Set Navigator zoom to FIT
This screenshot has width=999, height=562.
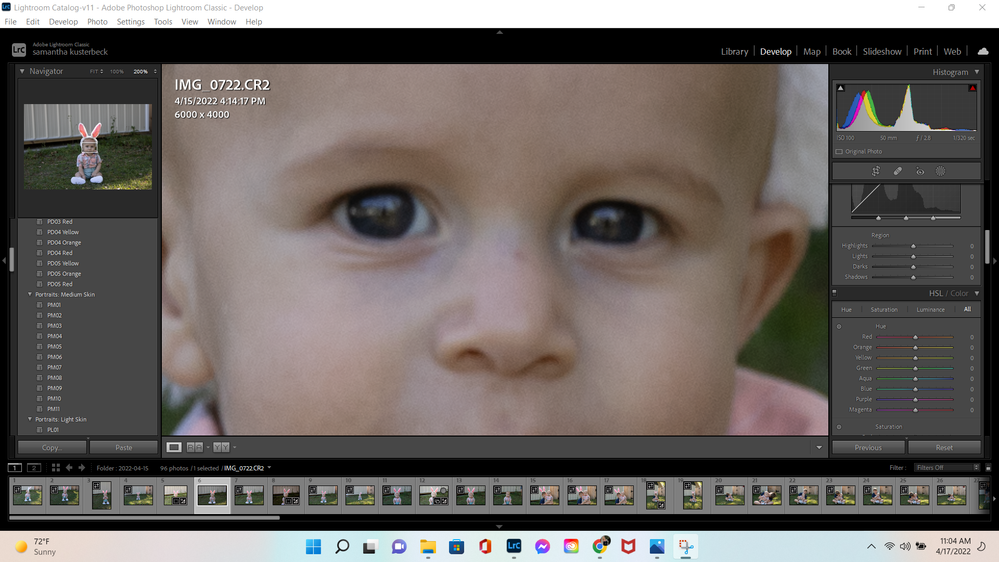[94, 71]
